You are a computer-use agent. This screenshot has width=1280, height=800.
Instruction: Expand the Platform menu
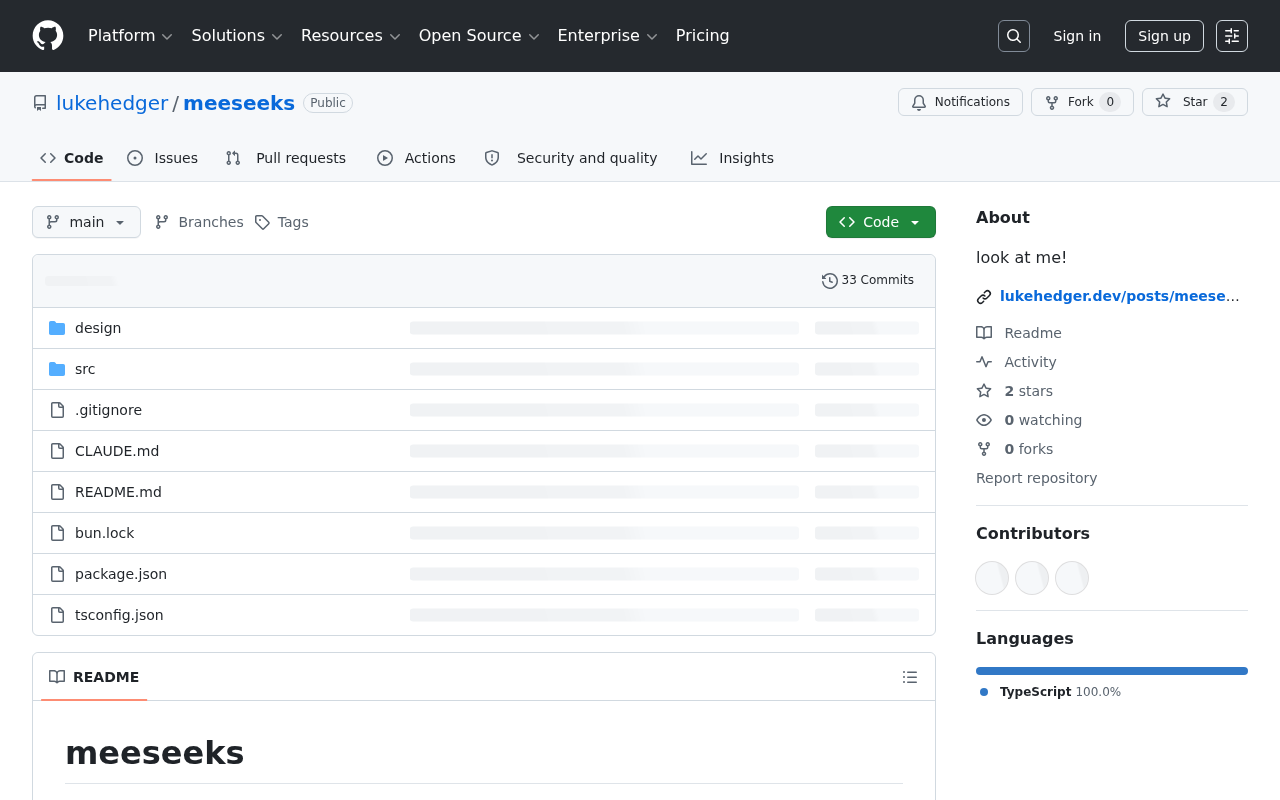130,36
